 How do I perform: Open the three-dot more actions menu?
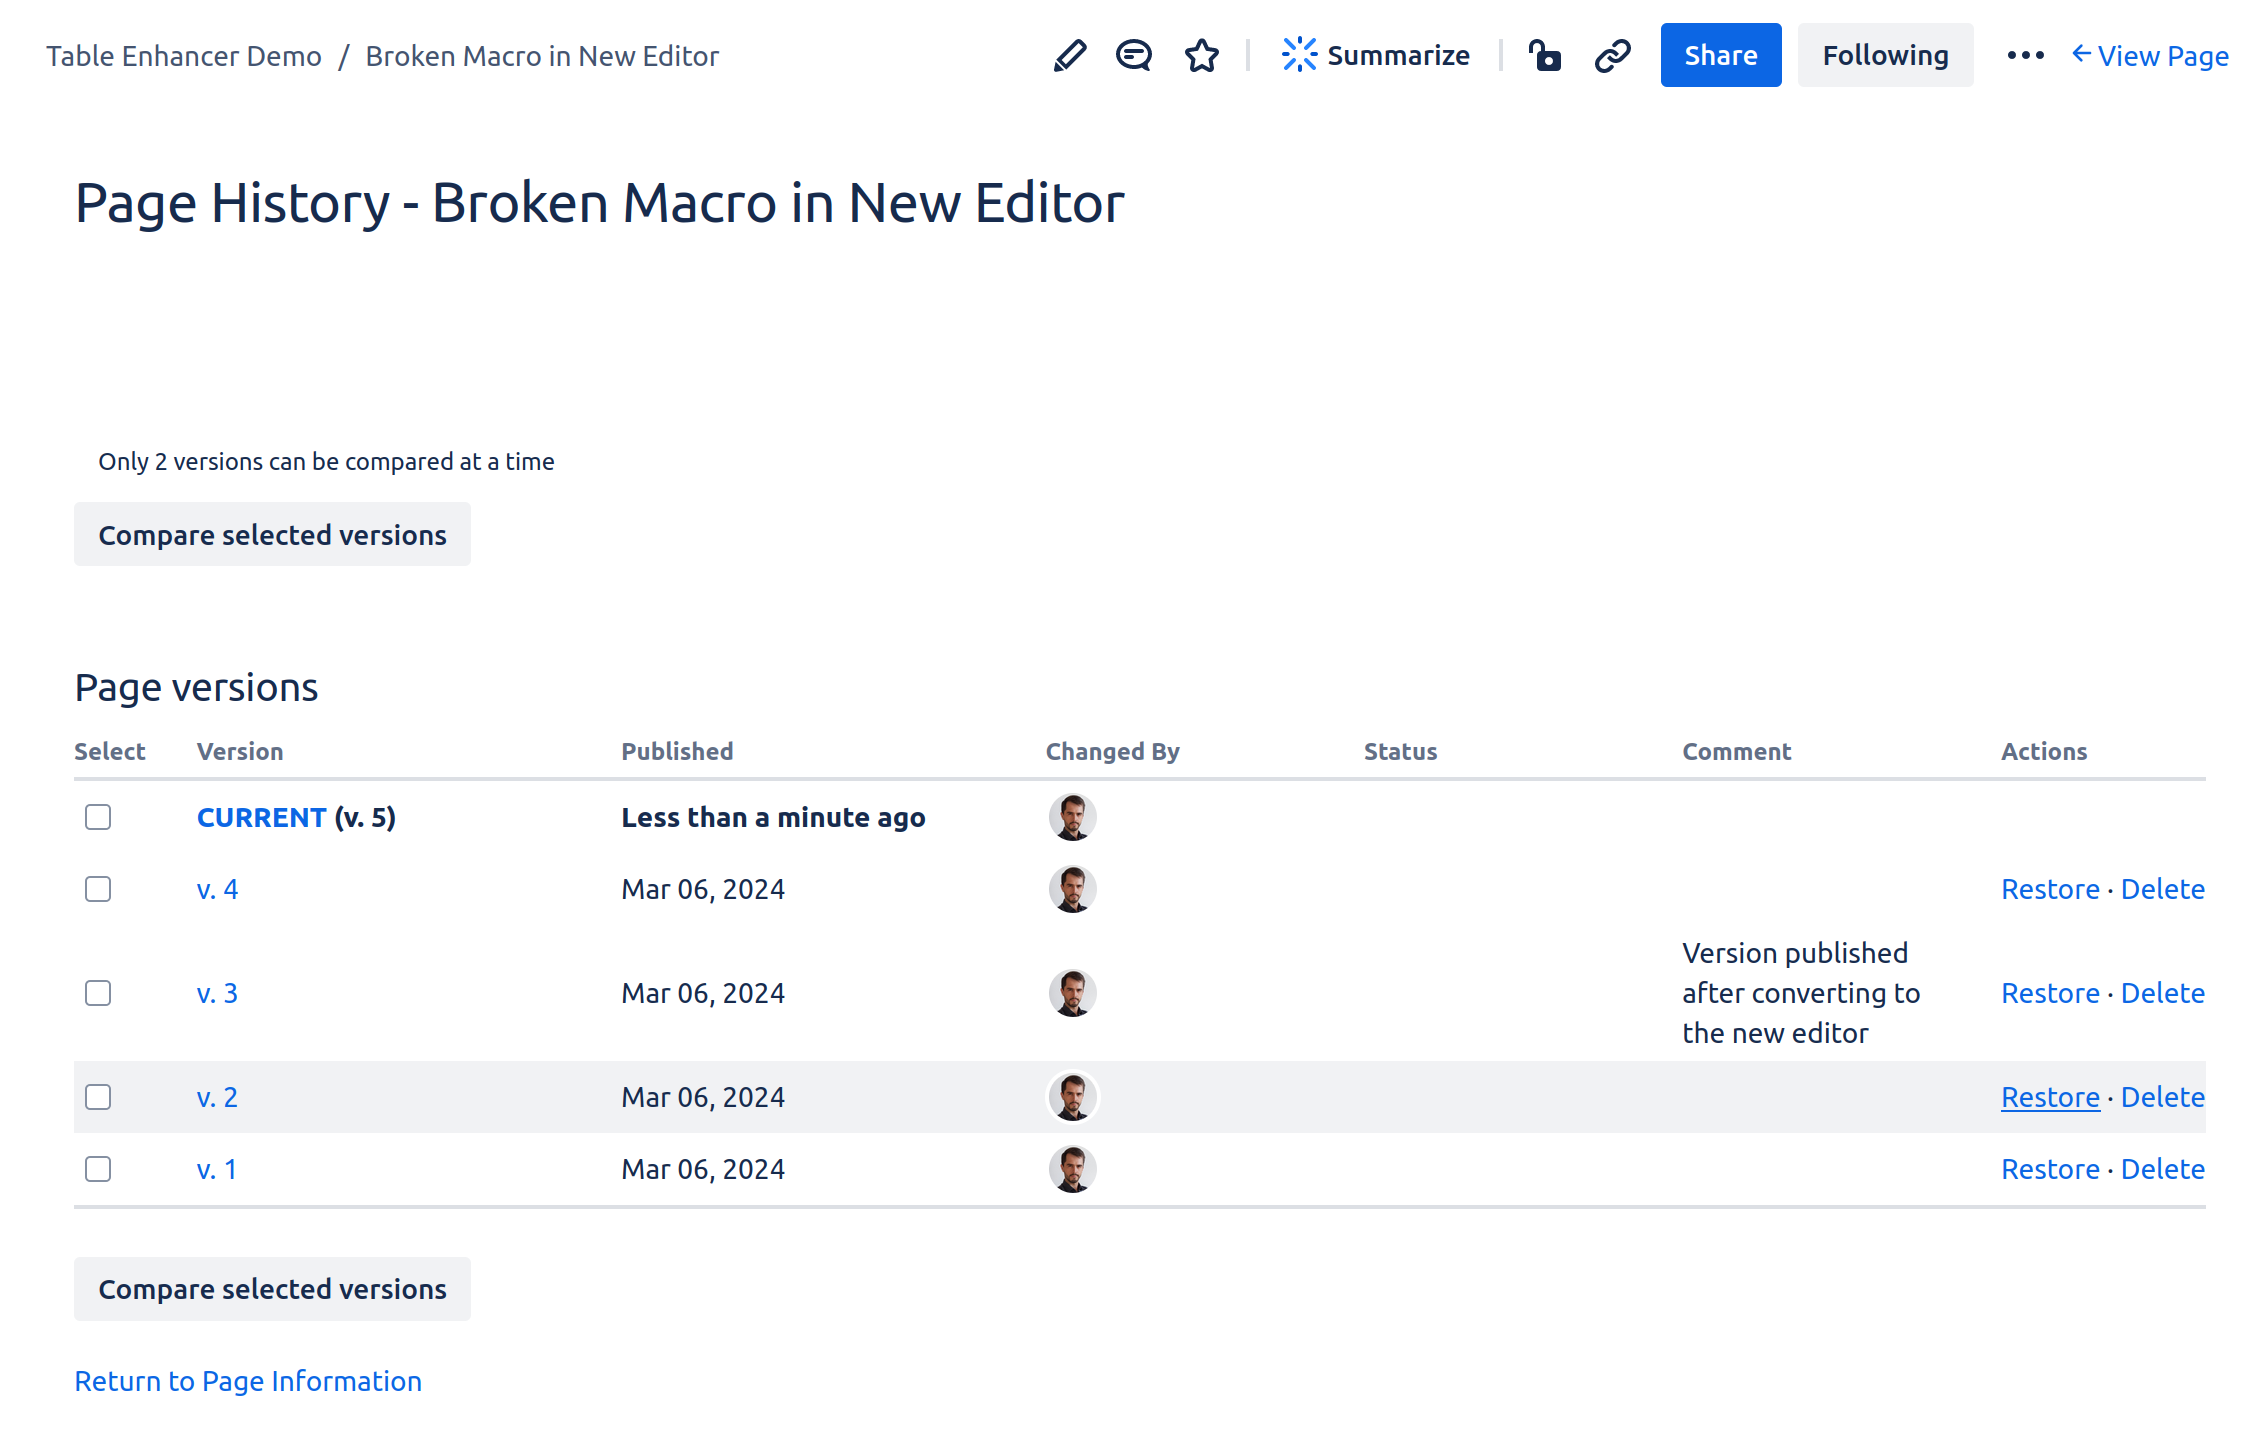point(2025,56)
